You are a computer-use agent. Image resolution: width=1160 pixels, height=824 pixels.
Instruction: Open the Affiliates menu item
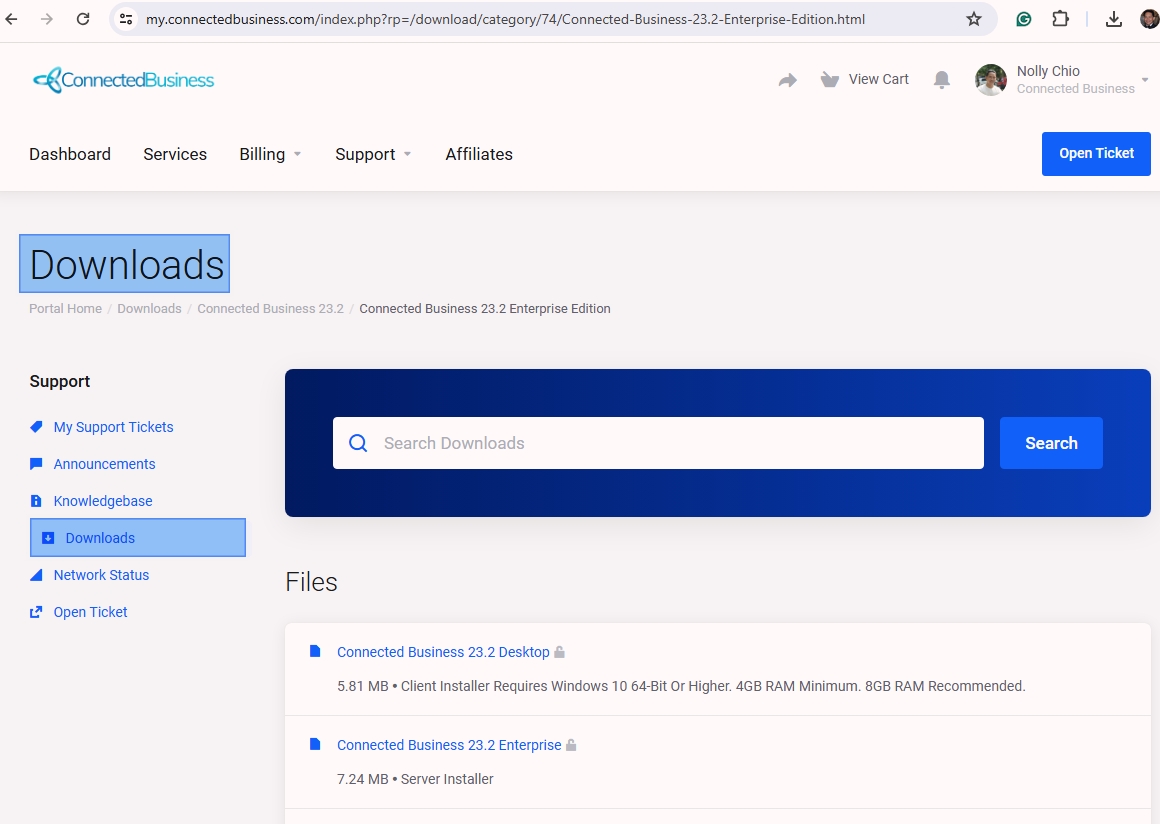click(x=479, y=154)
